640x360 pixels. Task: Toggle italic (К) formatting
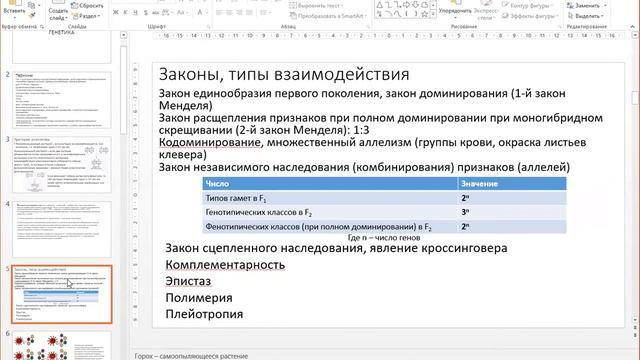(x=125, y=13)
